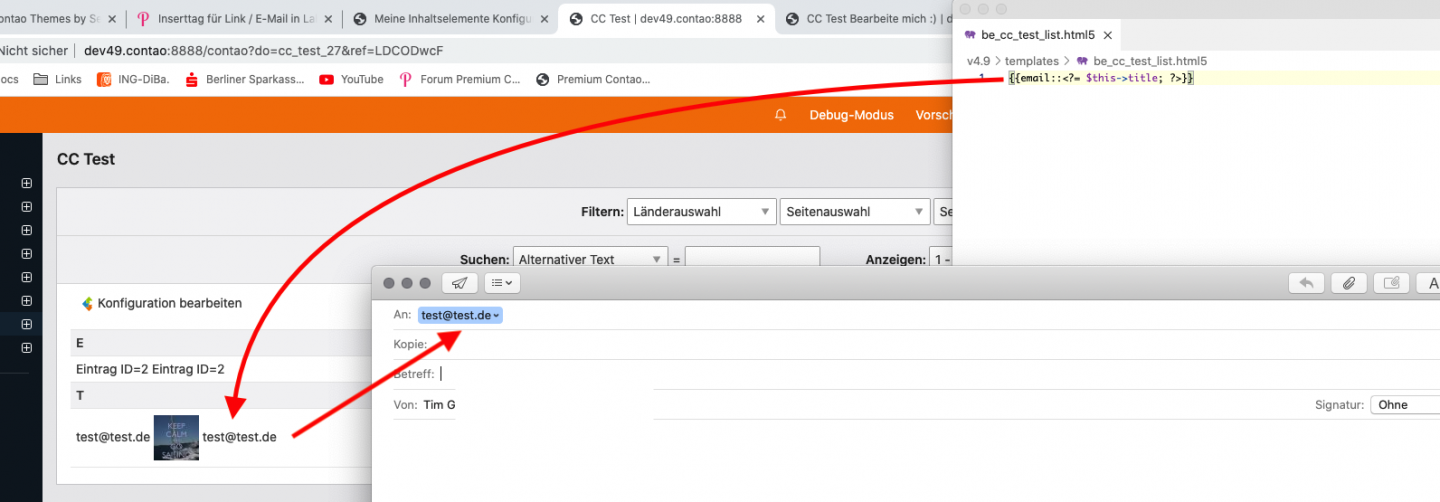Viewport: 1440px width, 502px height.
Task: Open the Links bookmarks folder
Action: [58, 79]
